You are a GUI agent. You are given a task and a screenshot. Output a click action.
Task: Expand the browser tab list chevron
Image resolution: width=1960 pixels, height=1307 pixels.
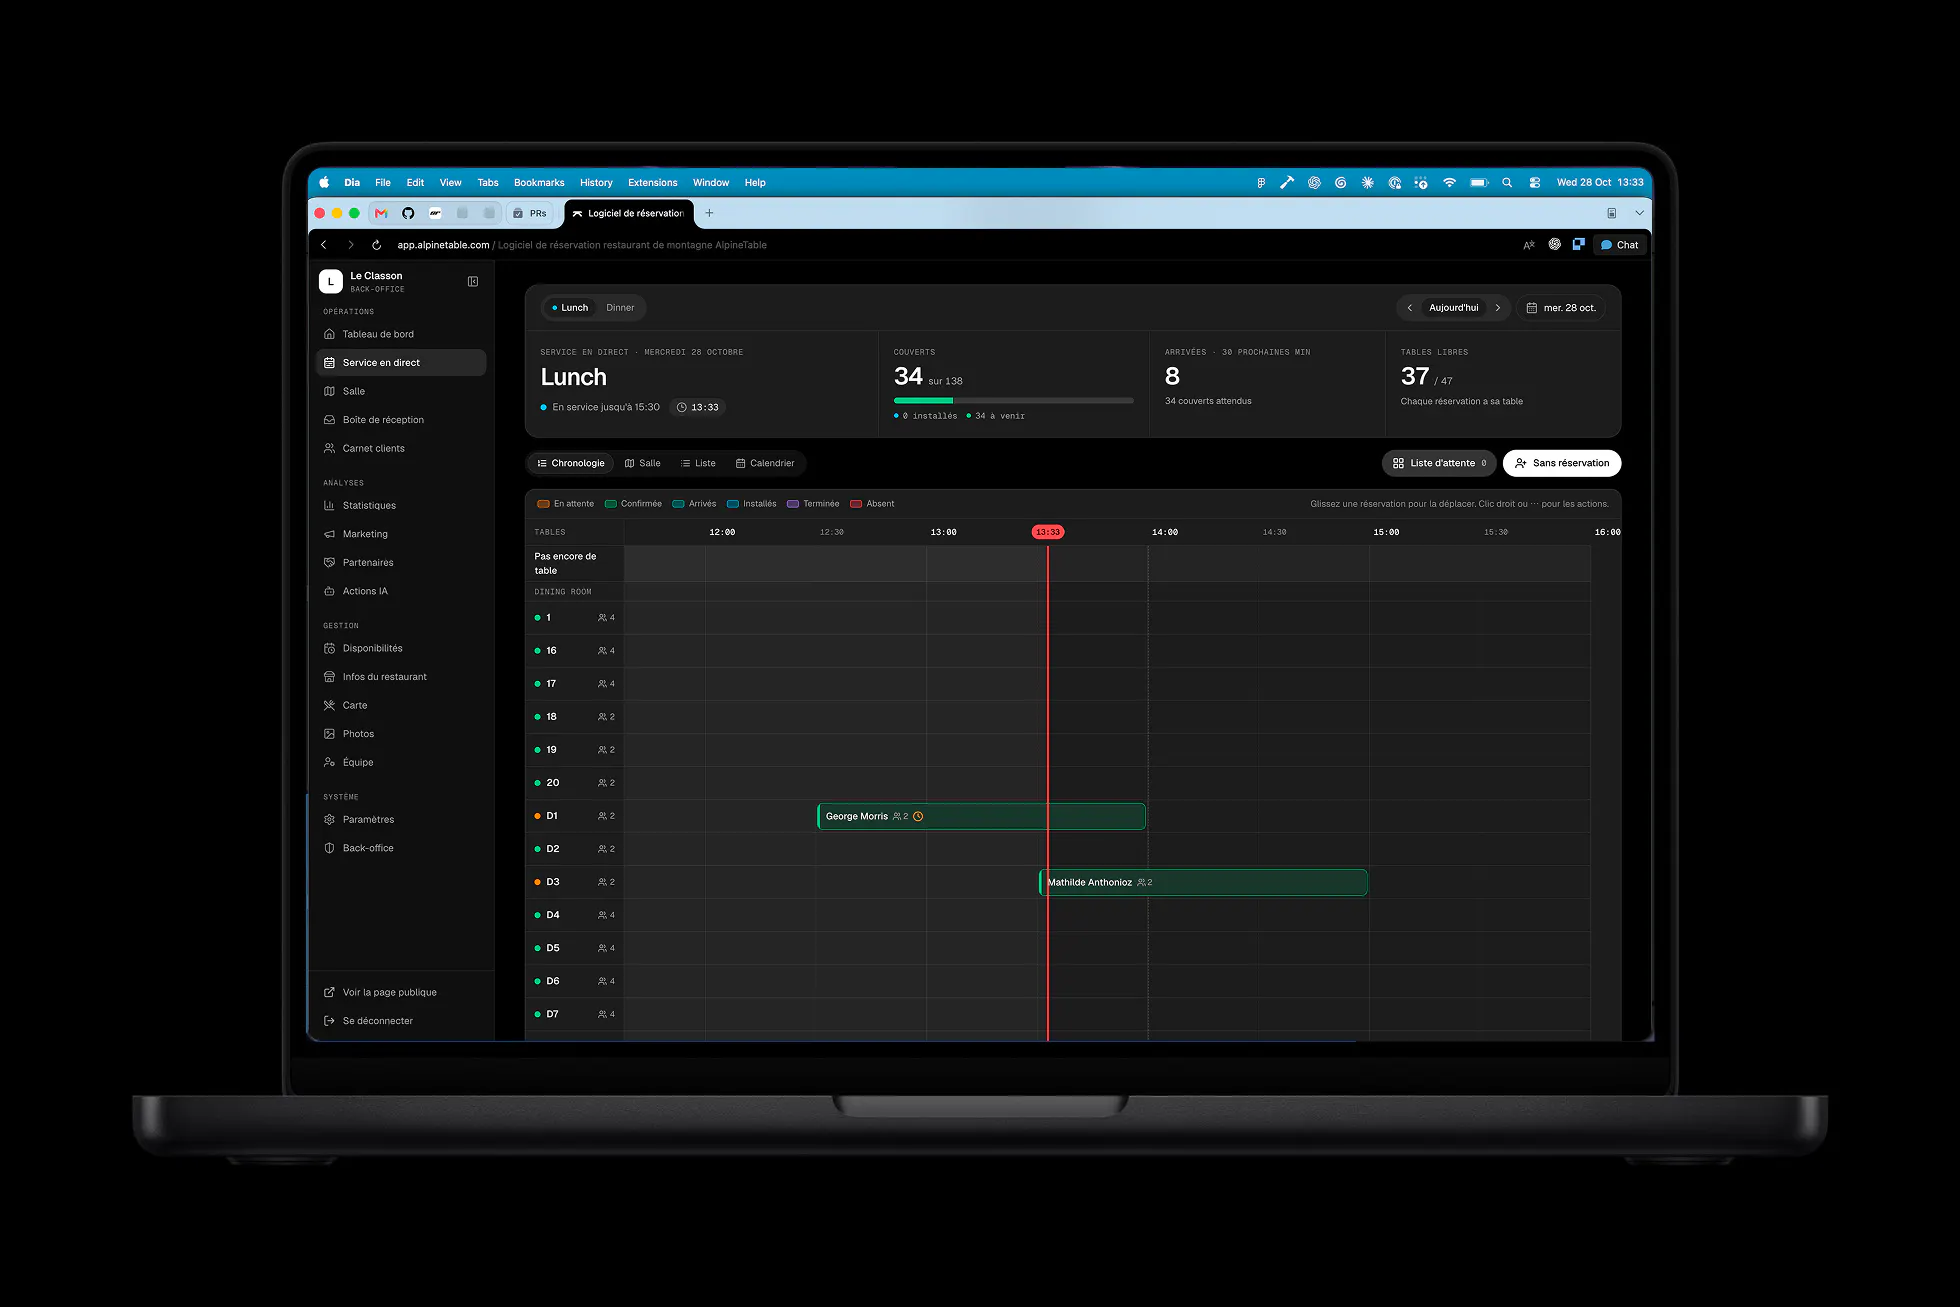click(1639, 213)
